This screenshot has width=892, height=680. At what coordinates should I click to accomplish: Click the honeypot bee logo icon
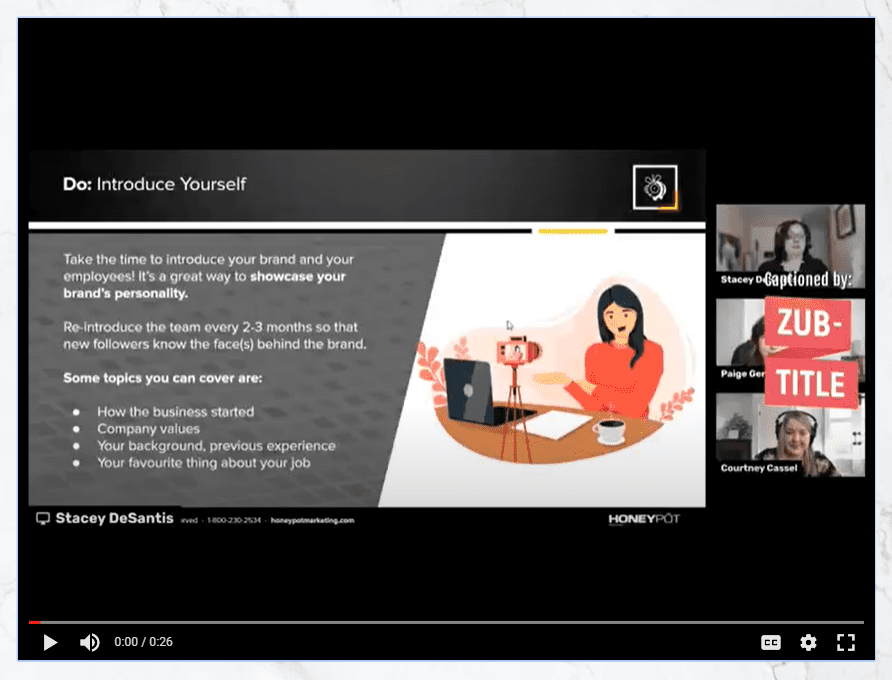655,187
